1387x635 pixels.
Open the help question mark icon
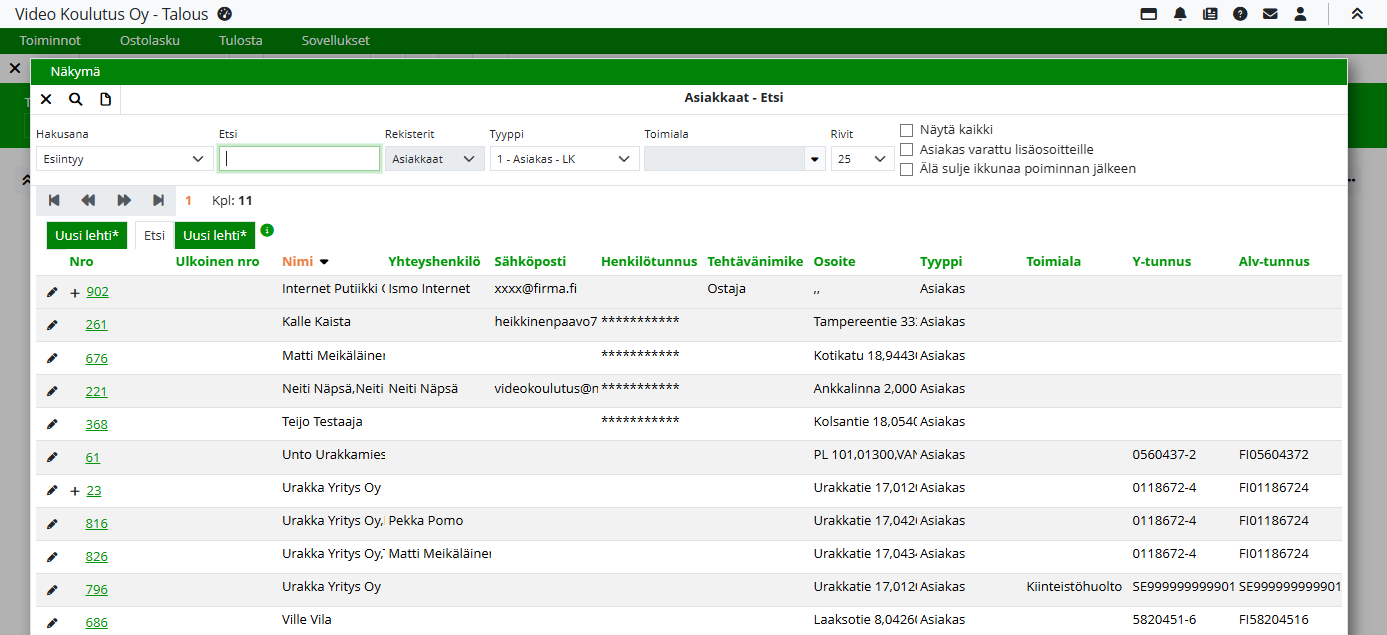[x=1240, y=14]
